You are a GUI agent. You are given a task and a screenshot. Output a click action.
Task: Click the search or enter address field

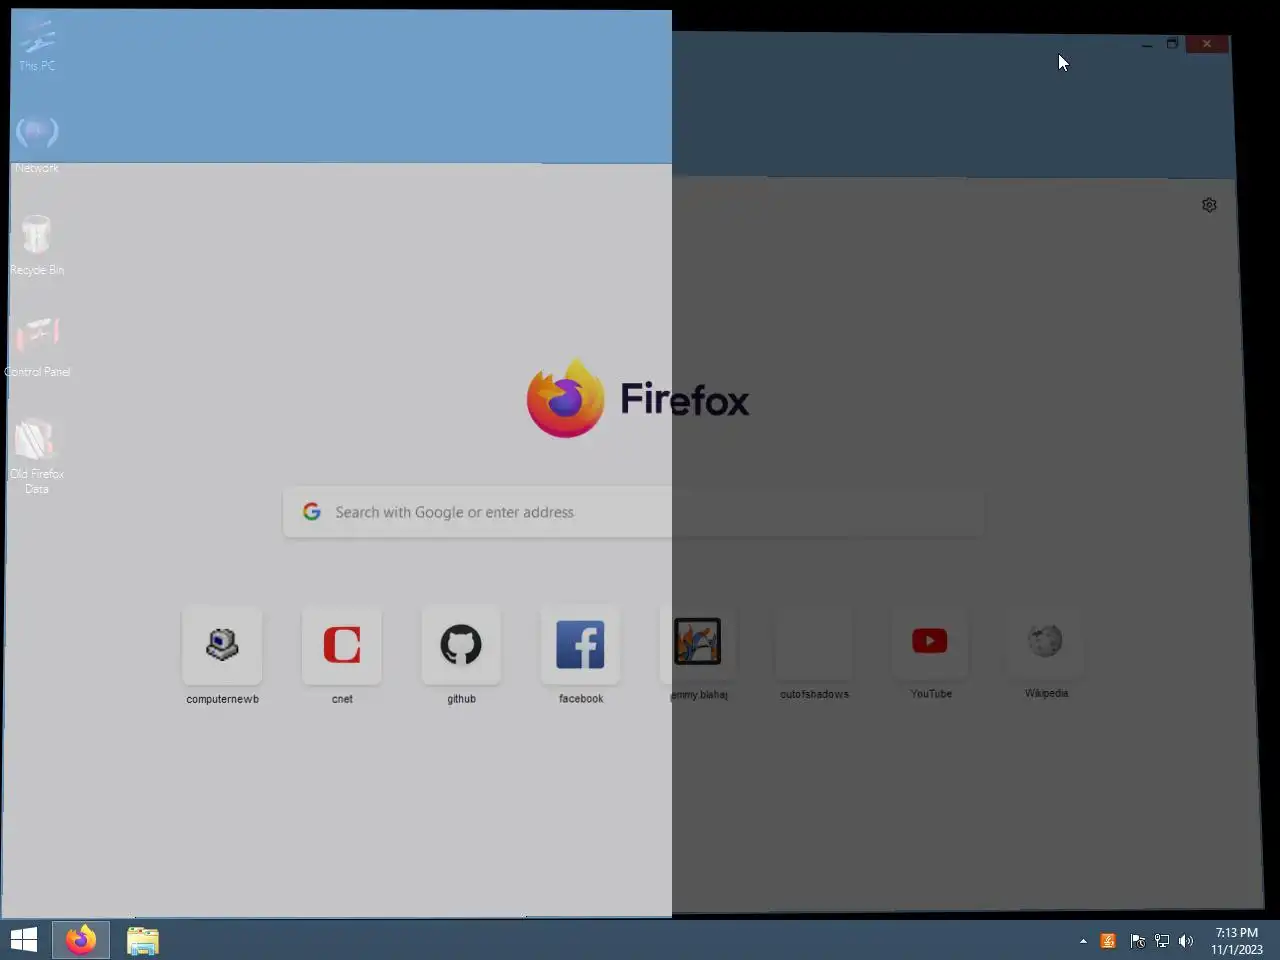[x=633, y=512]
